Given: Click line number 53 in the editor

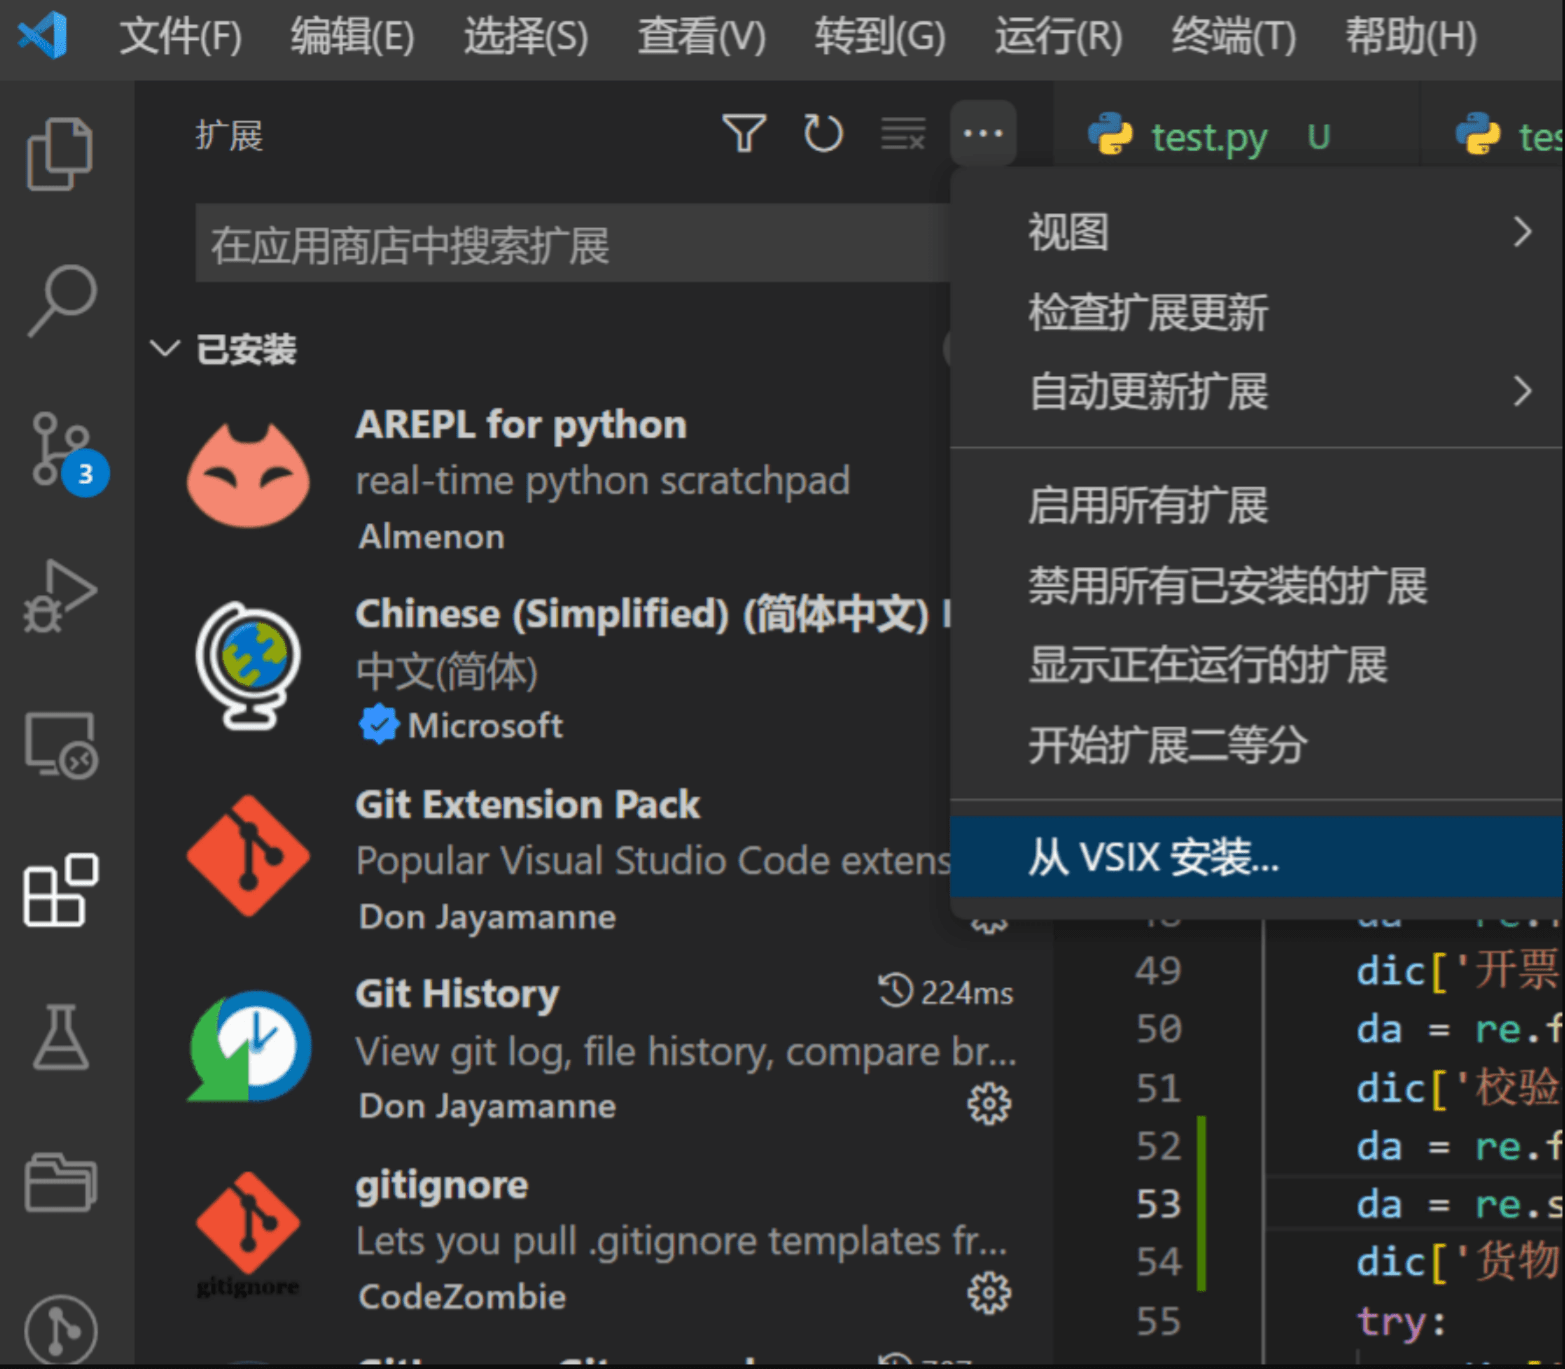Looking at the screenshot, I should (x=1159, y=1204).
